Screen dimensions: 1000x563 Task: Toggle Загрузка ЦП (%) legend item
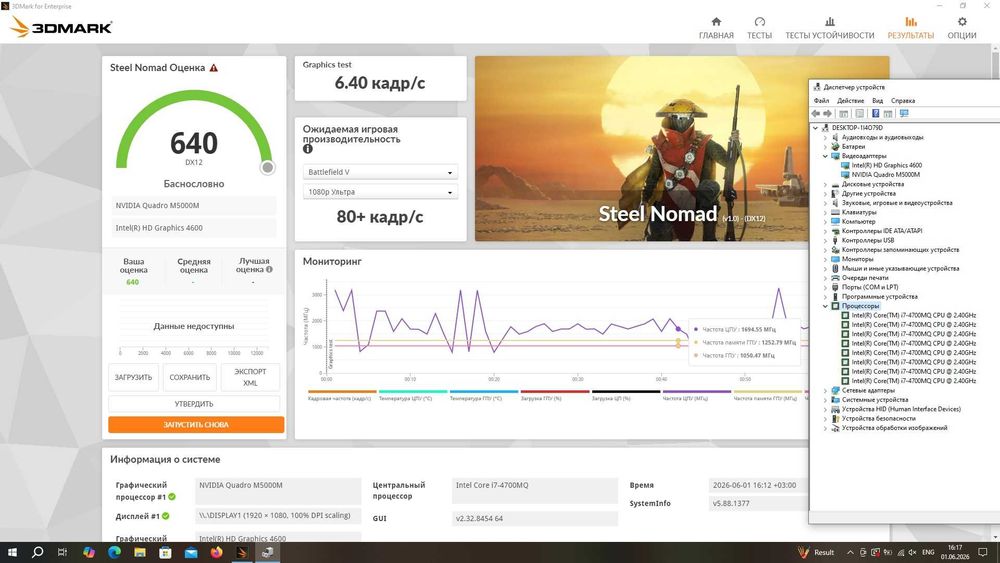pyautogui.click(x=626, y=395)
